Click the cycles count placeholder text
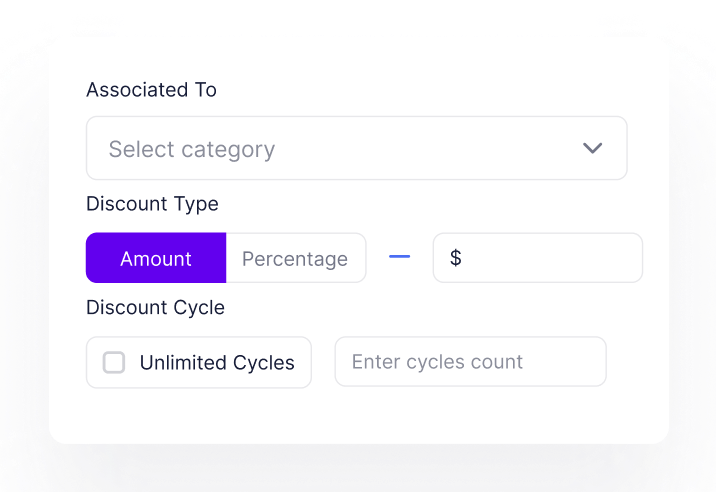Screen dimensions: 716x492 coord(437,362)
